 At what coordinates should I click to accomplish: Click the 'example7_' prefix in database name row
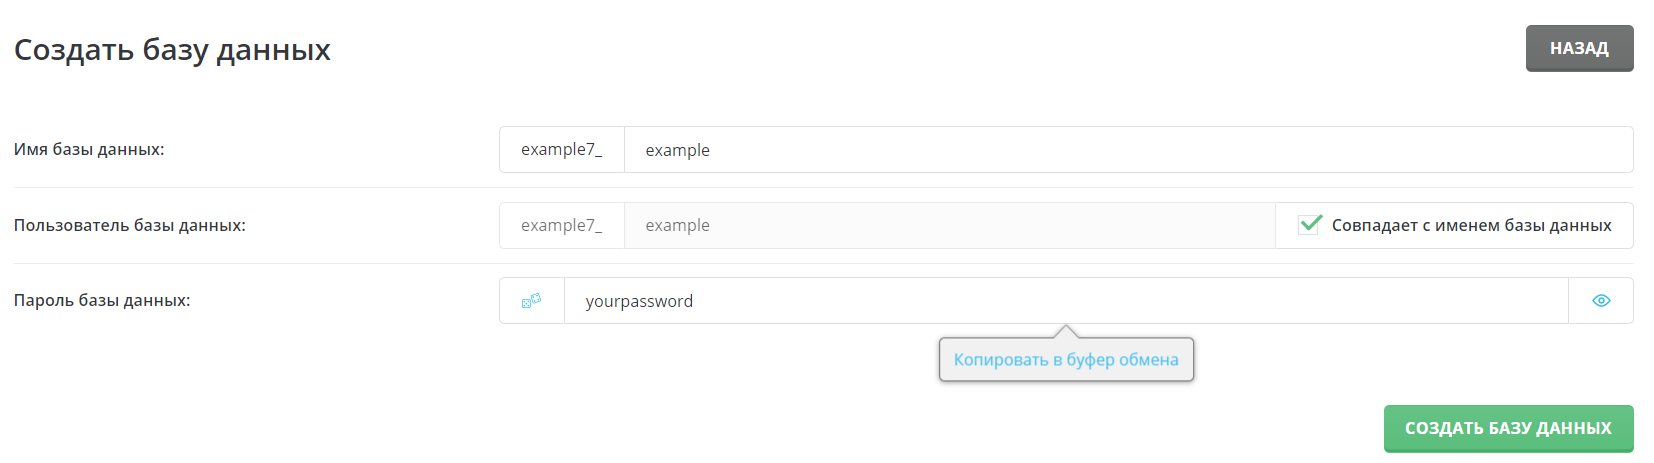click(562, 150)
